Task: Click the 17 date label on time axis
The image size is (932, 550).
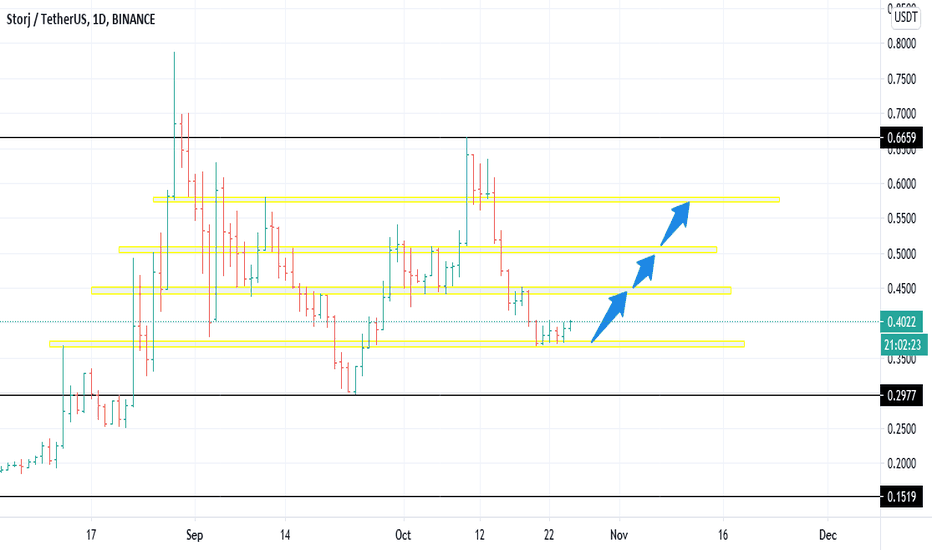Action: [91, 535]
